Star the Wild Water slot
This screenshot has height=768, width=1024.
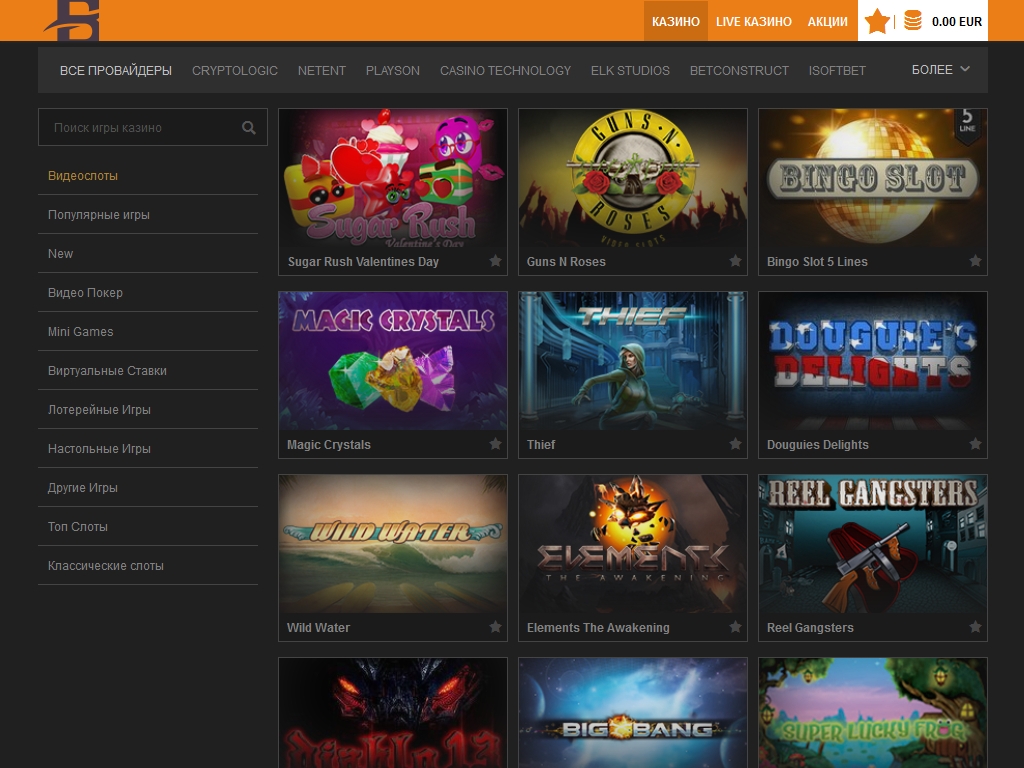[x=495, y=627]
